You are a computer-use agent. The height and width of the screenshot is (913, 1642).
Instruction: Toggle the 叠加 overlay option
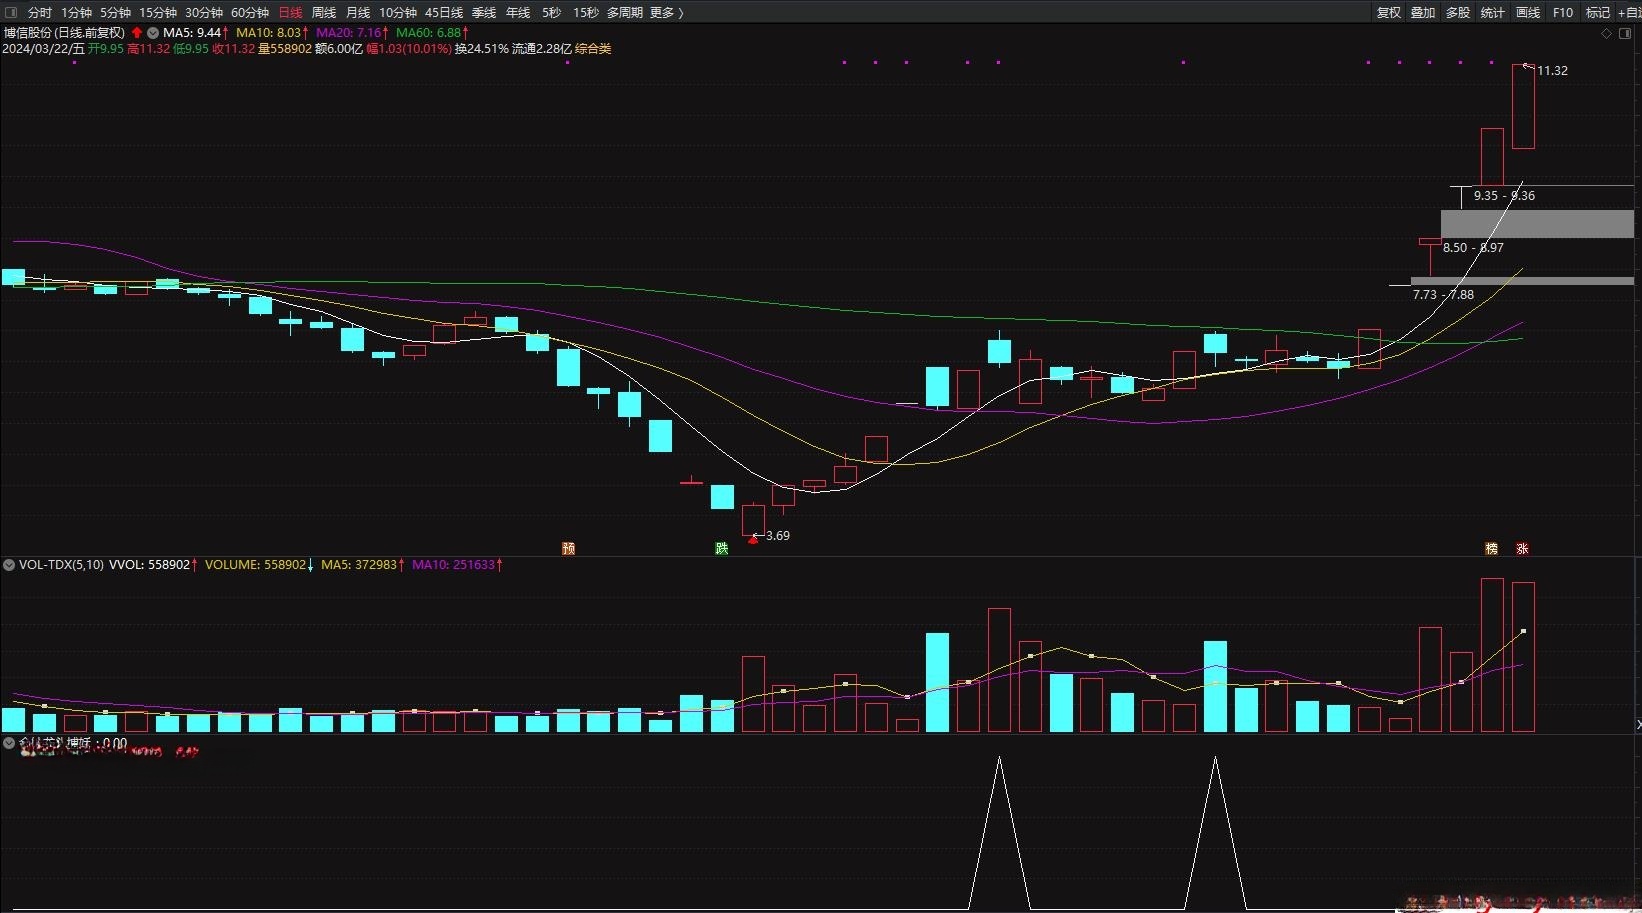1423,12
